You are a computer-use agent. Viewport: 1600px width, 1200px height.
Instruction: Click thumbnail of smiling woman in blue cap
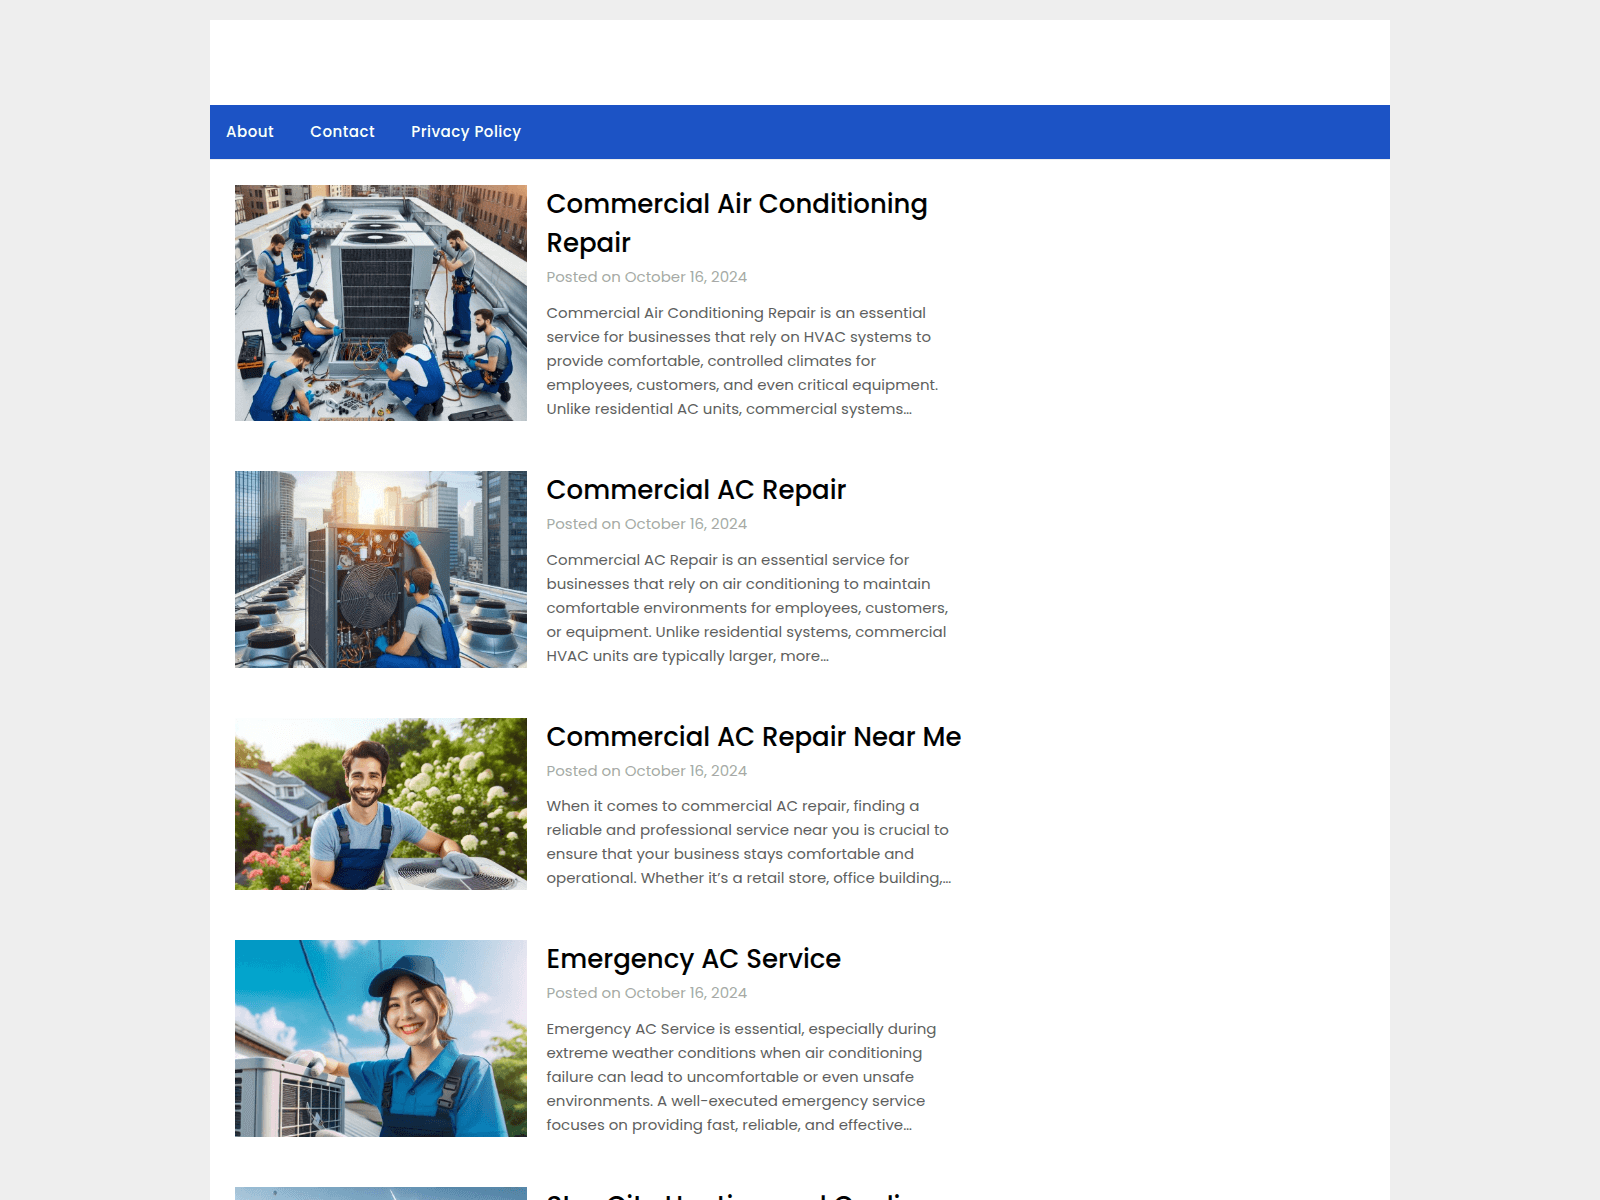pyautogui.click(x=381, y=1038)
